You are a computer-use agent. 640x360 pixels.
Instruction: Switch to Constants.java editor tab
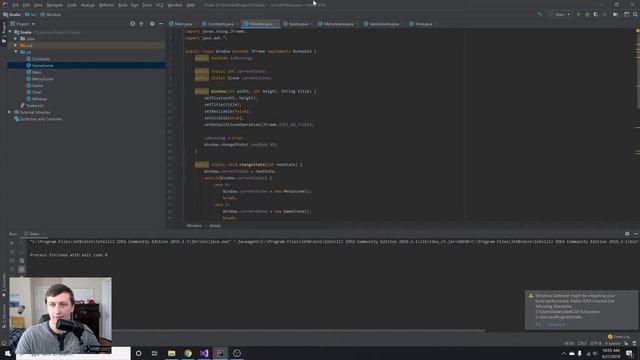pos(218,24)
